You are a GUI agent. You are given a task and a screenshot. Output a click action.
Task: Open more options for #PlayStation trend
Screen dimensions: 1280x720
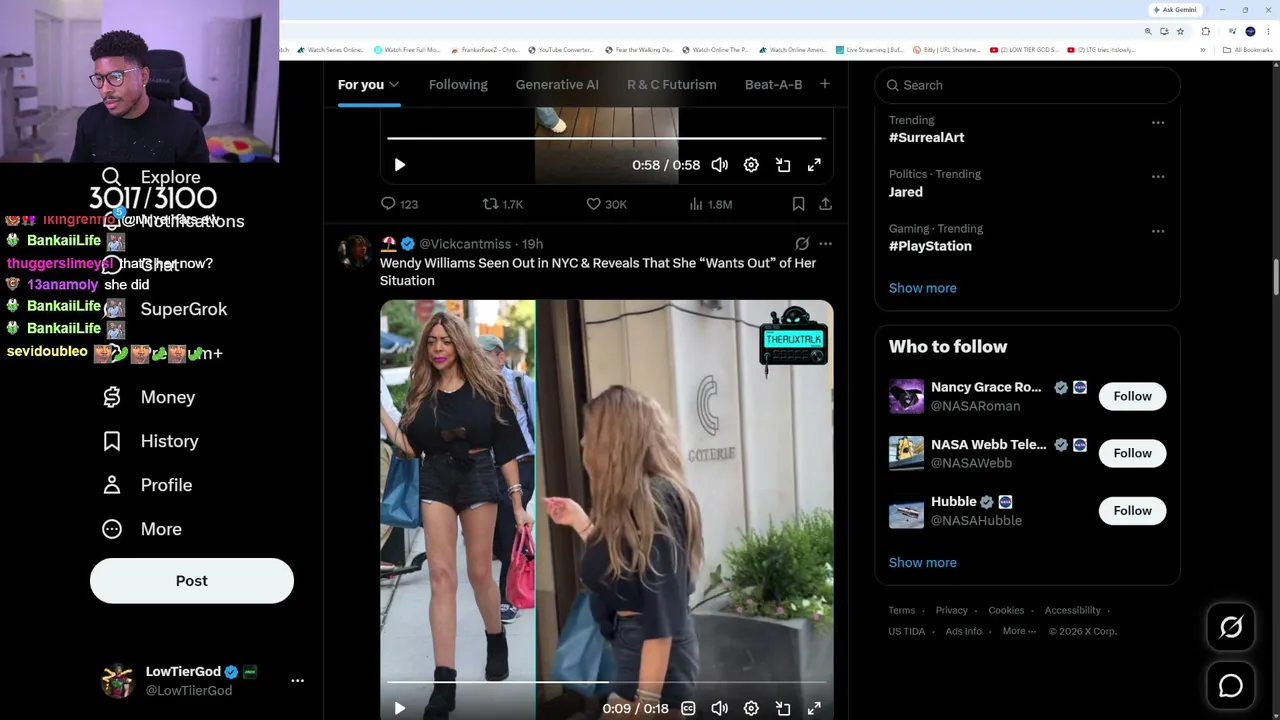point(1158,232)
